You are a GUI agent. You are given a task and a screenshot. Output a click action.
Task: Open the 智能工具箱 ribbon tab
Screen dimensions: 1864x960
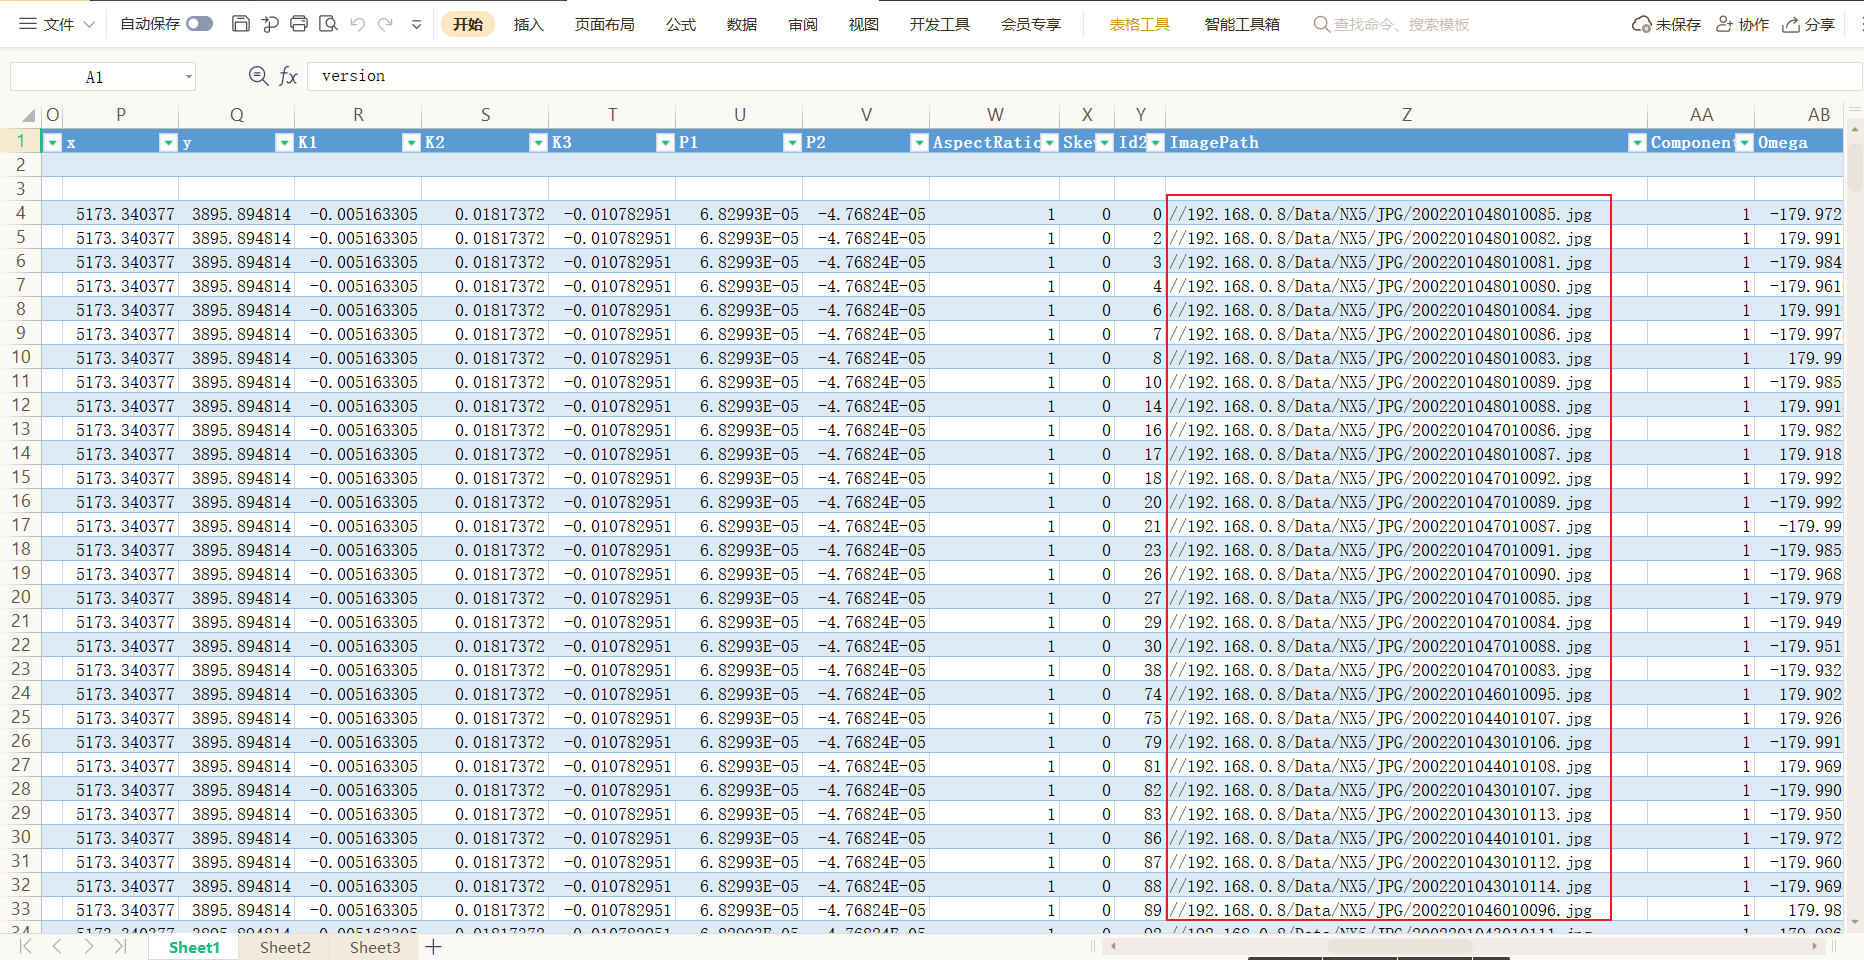click(x=1242, y=24)
